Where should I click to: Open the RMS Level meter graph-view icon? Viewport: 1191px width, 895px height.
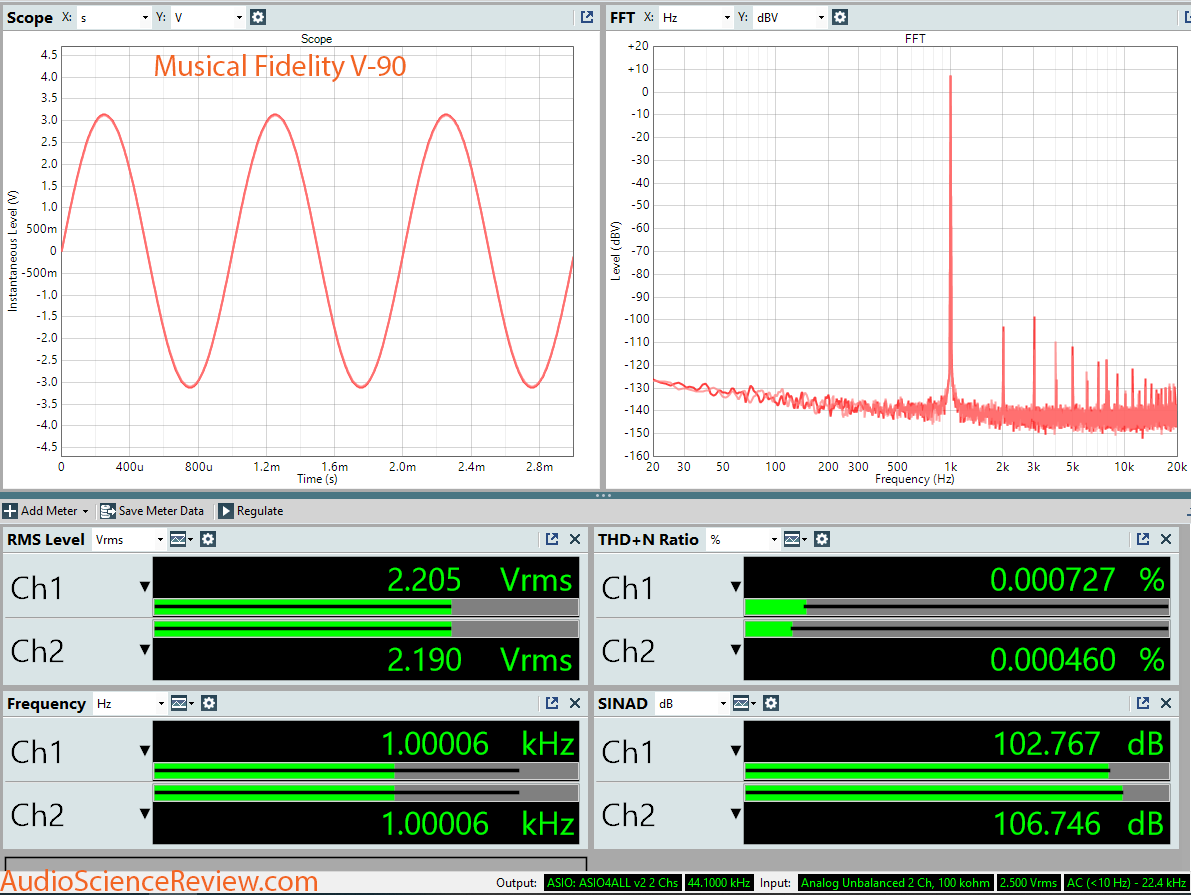tap(181, 539)
